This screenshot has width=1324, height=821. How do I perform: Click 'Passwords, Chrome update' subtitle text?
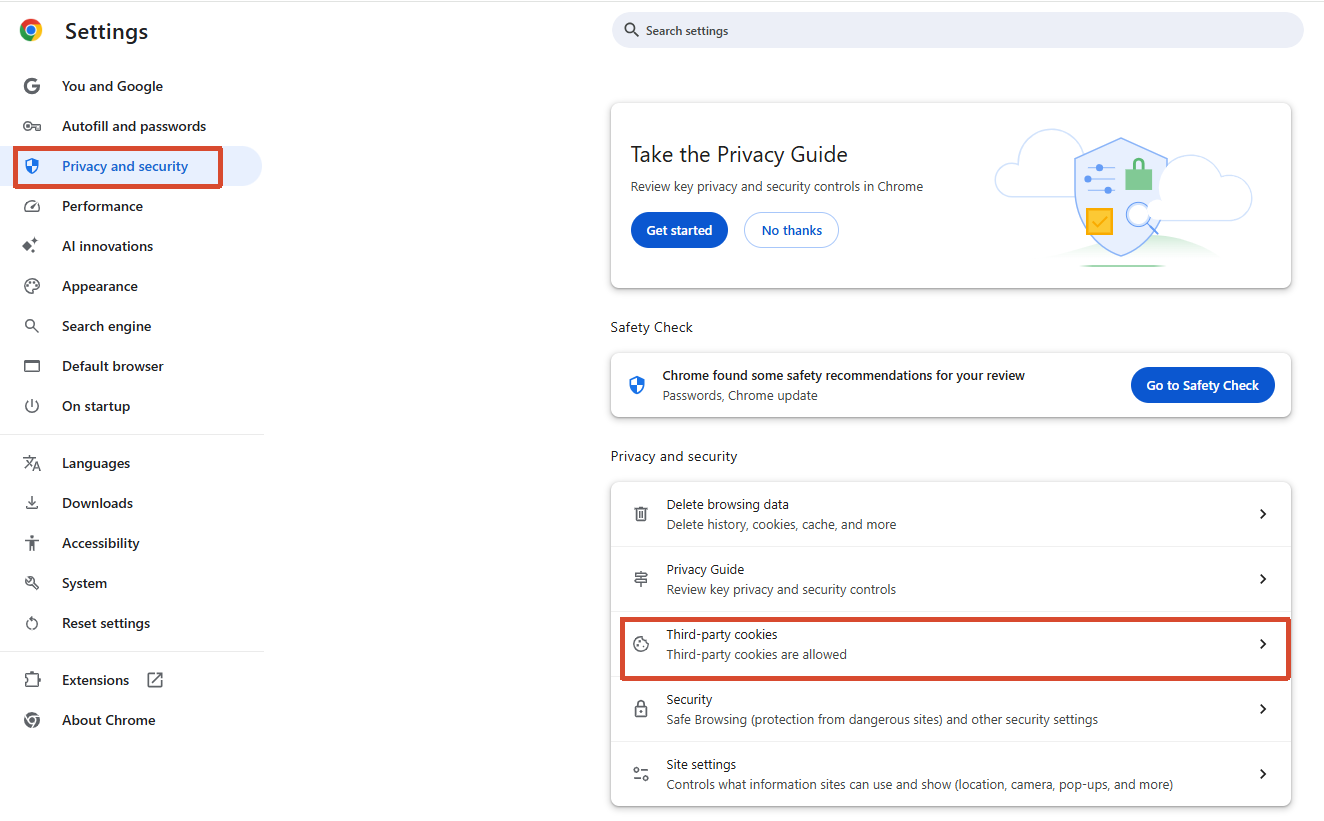740,396
